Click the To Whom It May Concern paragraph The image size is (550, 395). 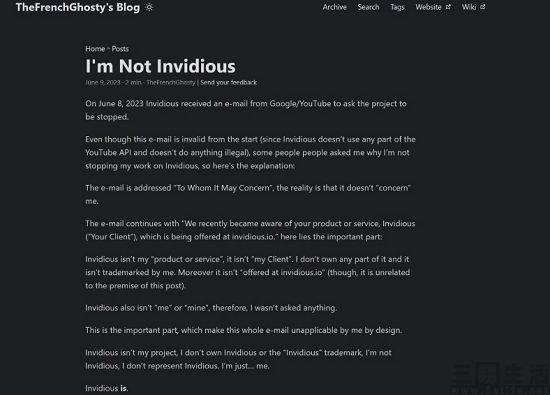[248, 194]
